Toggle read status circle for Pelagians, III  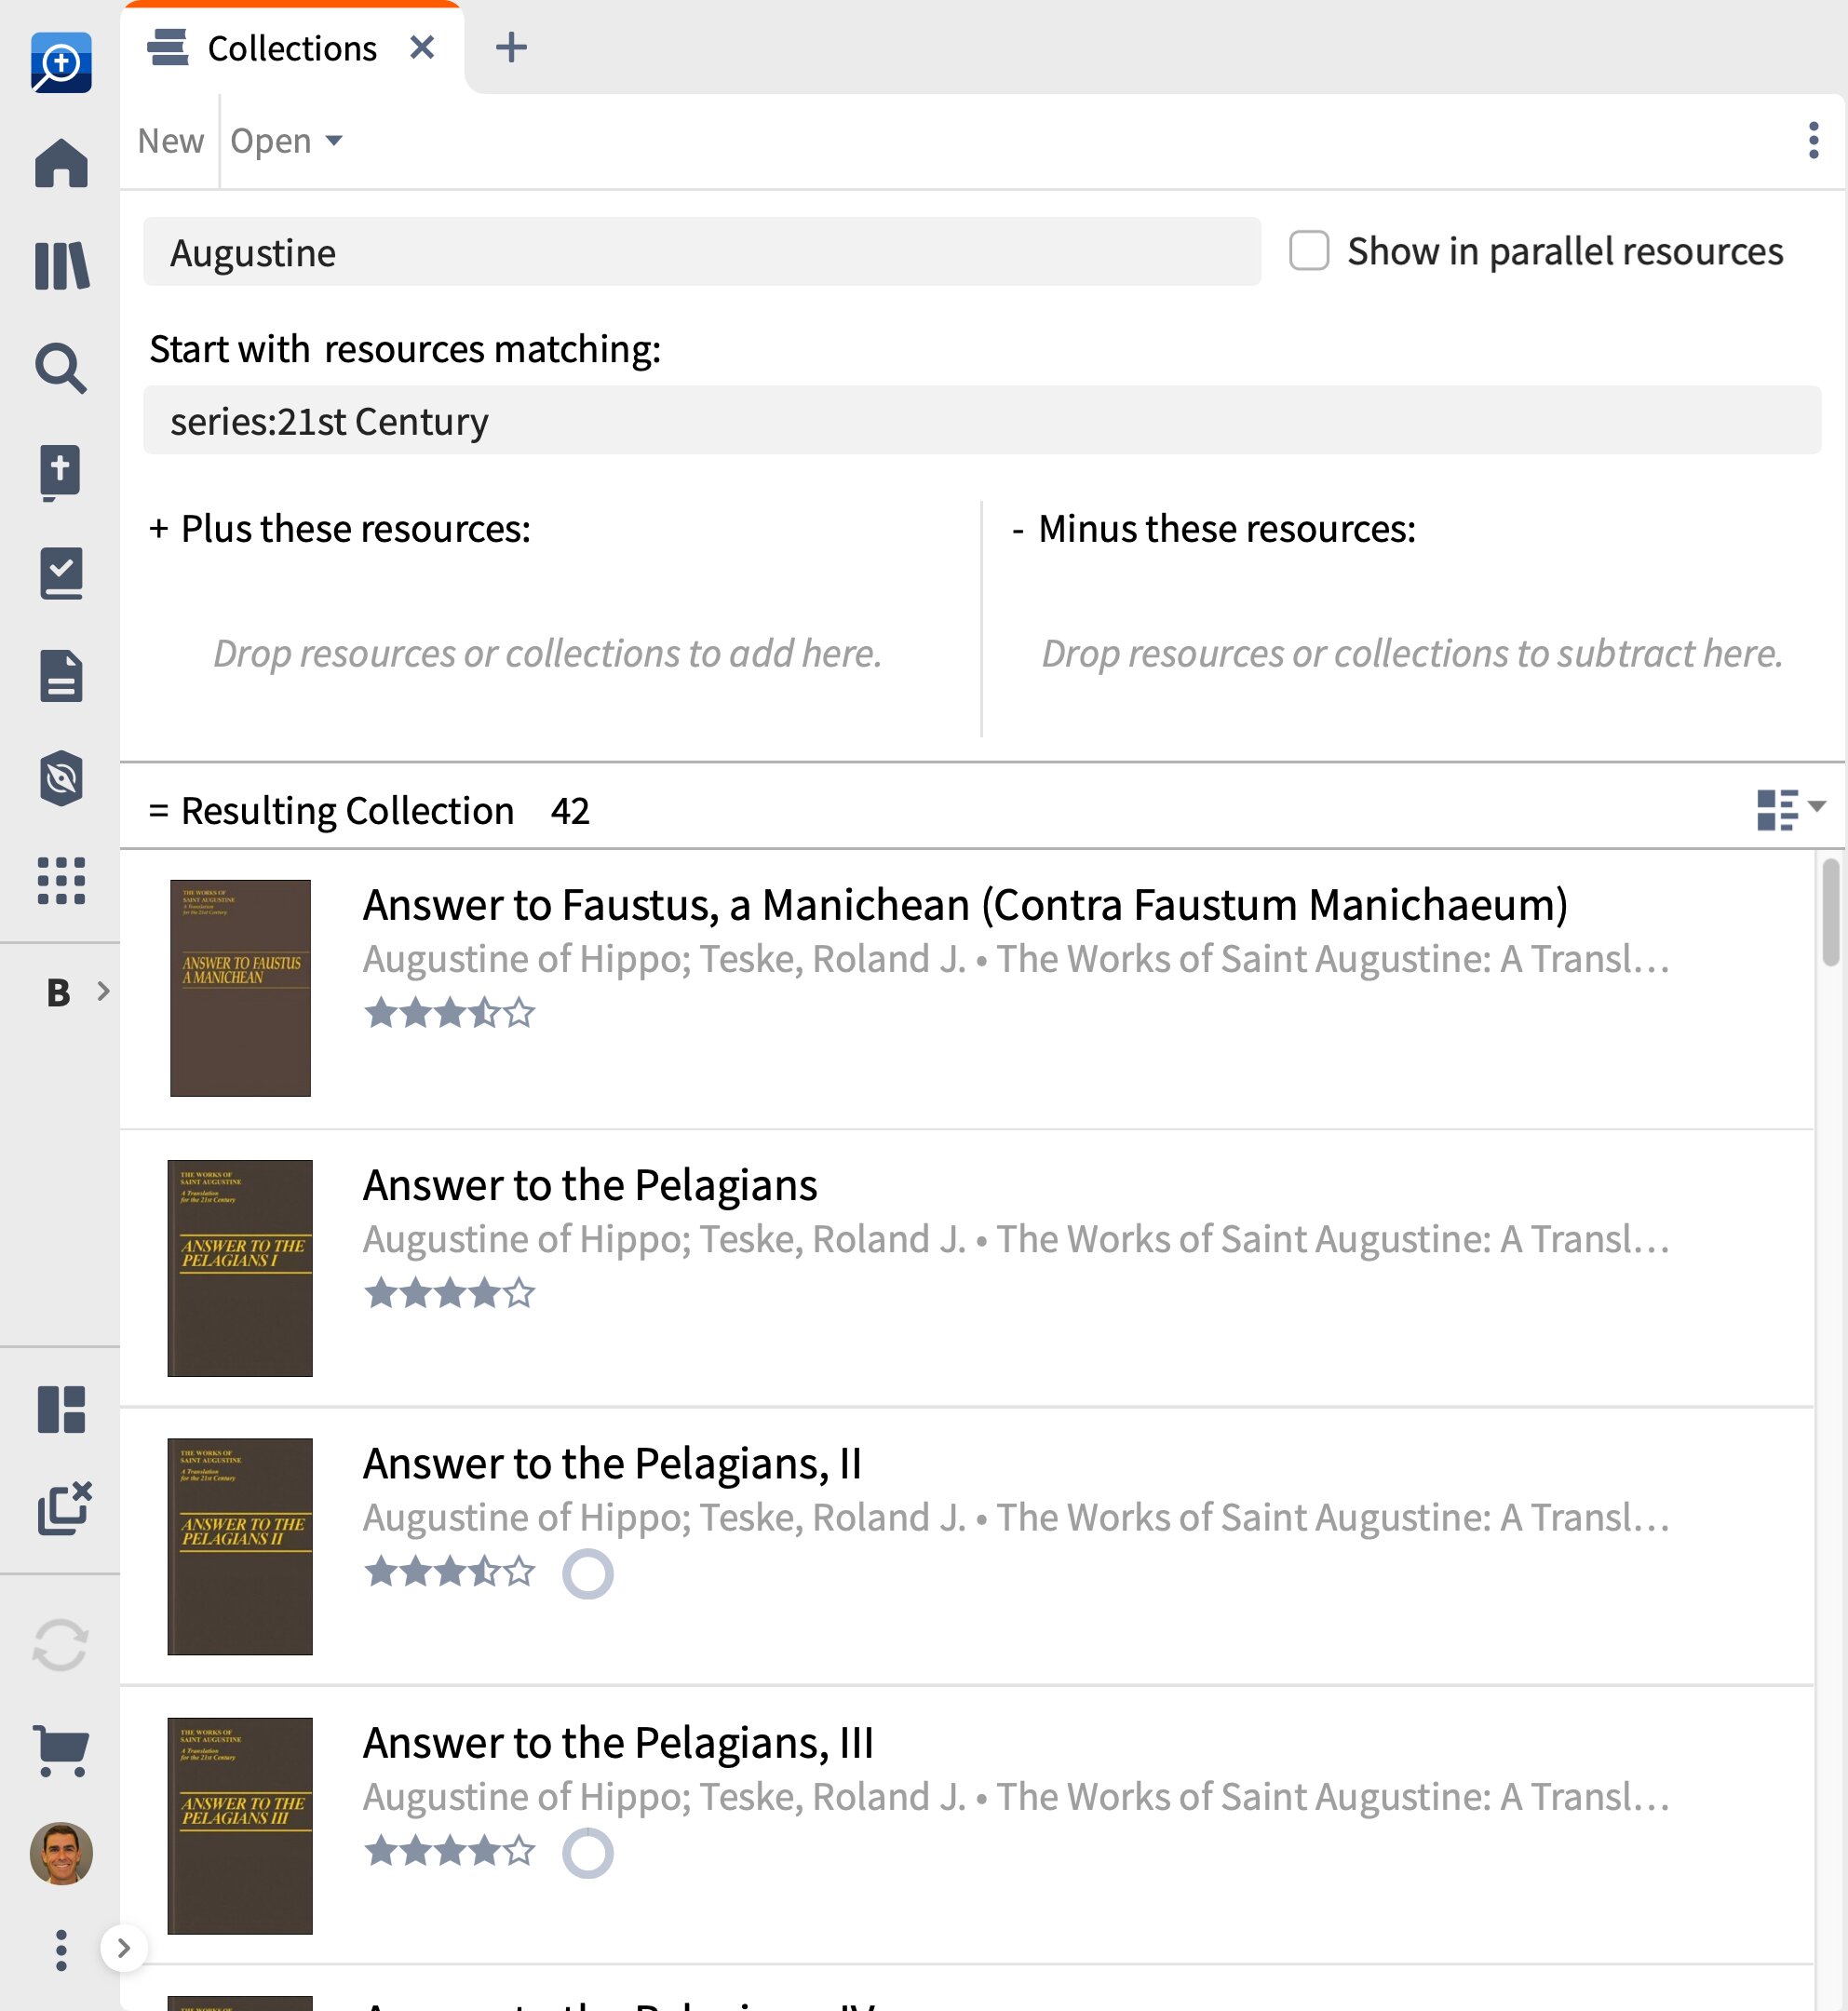588,1853
